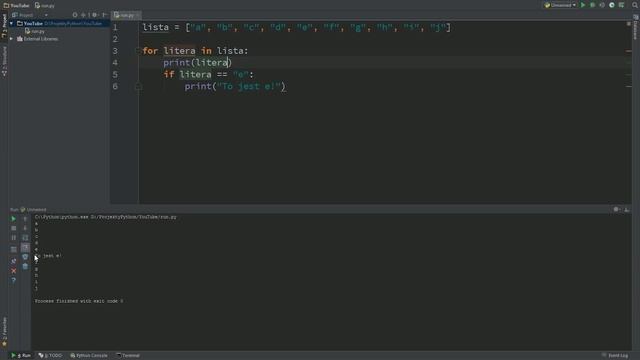The image size is (640, 360).
Task: Open the Event Log
Action: [615, 356]
